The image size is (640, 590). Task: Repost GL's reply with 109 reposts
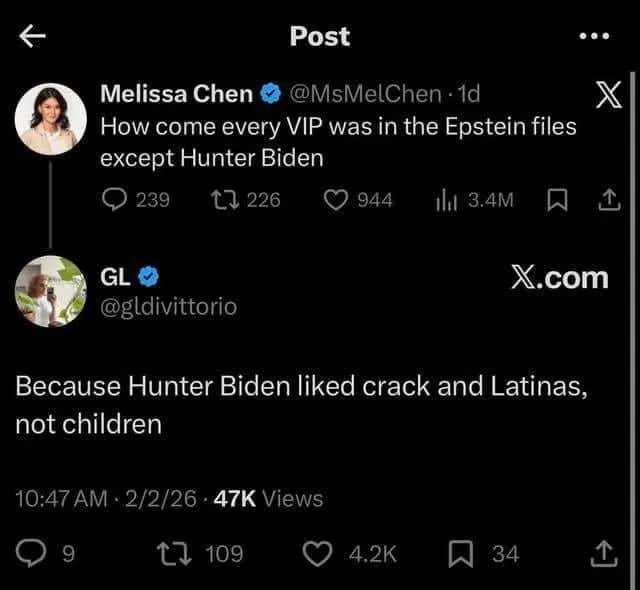175,554
